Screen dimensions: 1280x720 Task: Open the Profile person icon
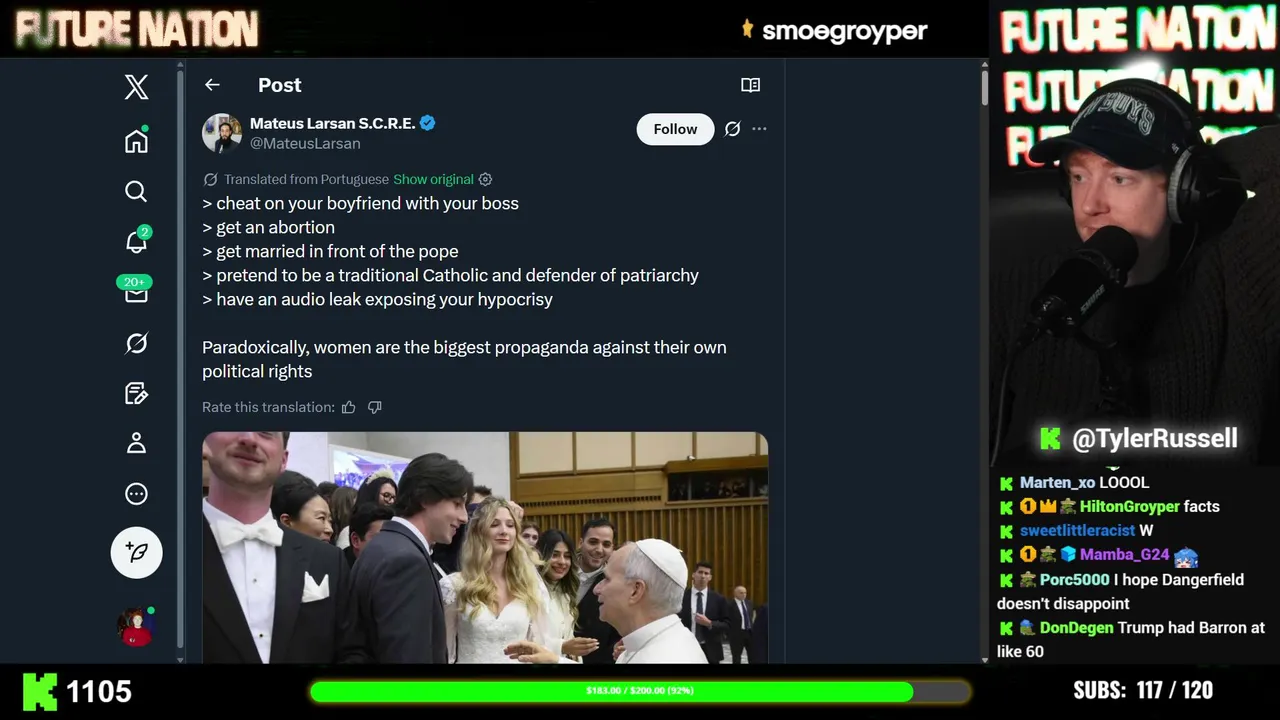point(136,443)
